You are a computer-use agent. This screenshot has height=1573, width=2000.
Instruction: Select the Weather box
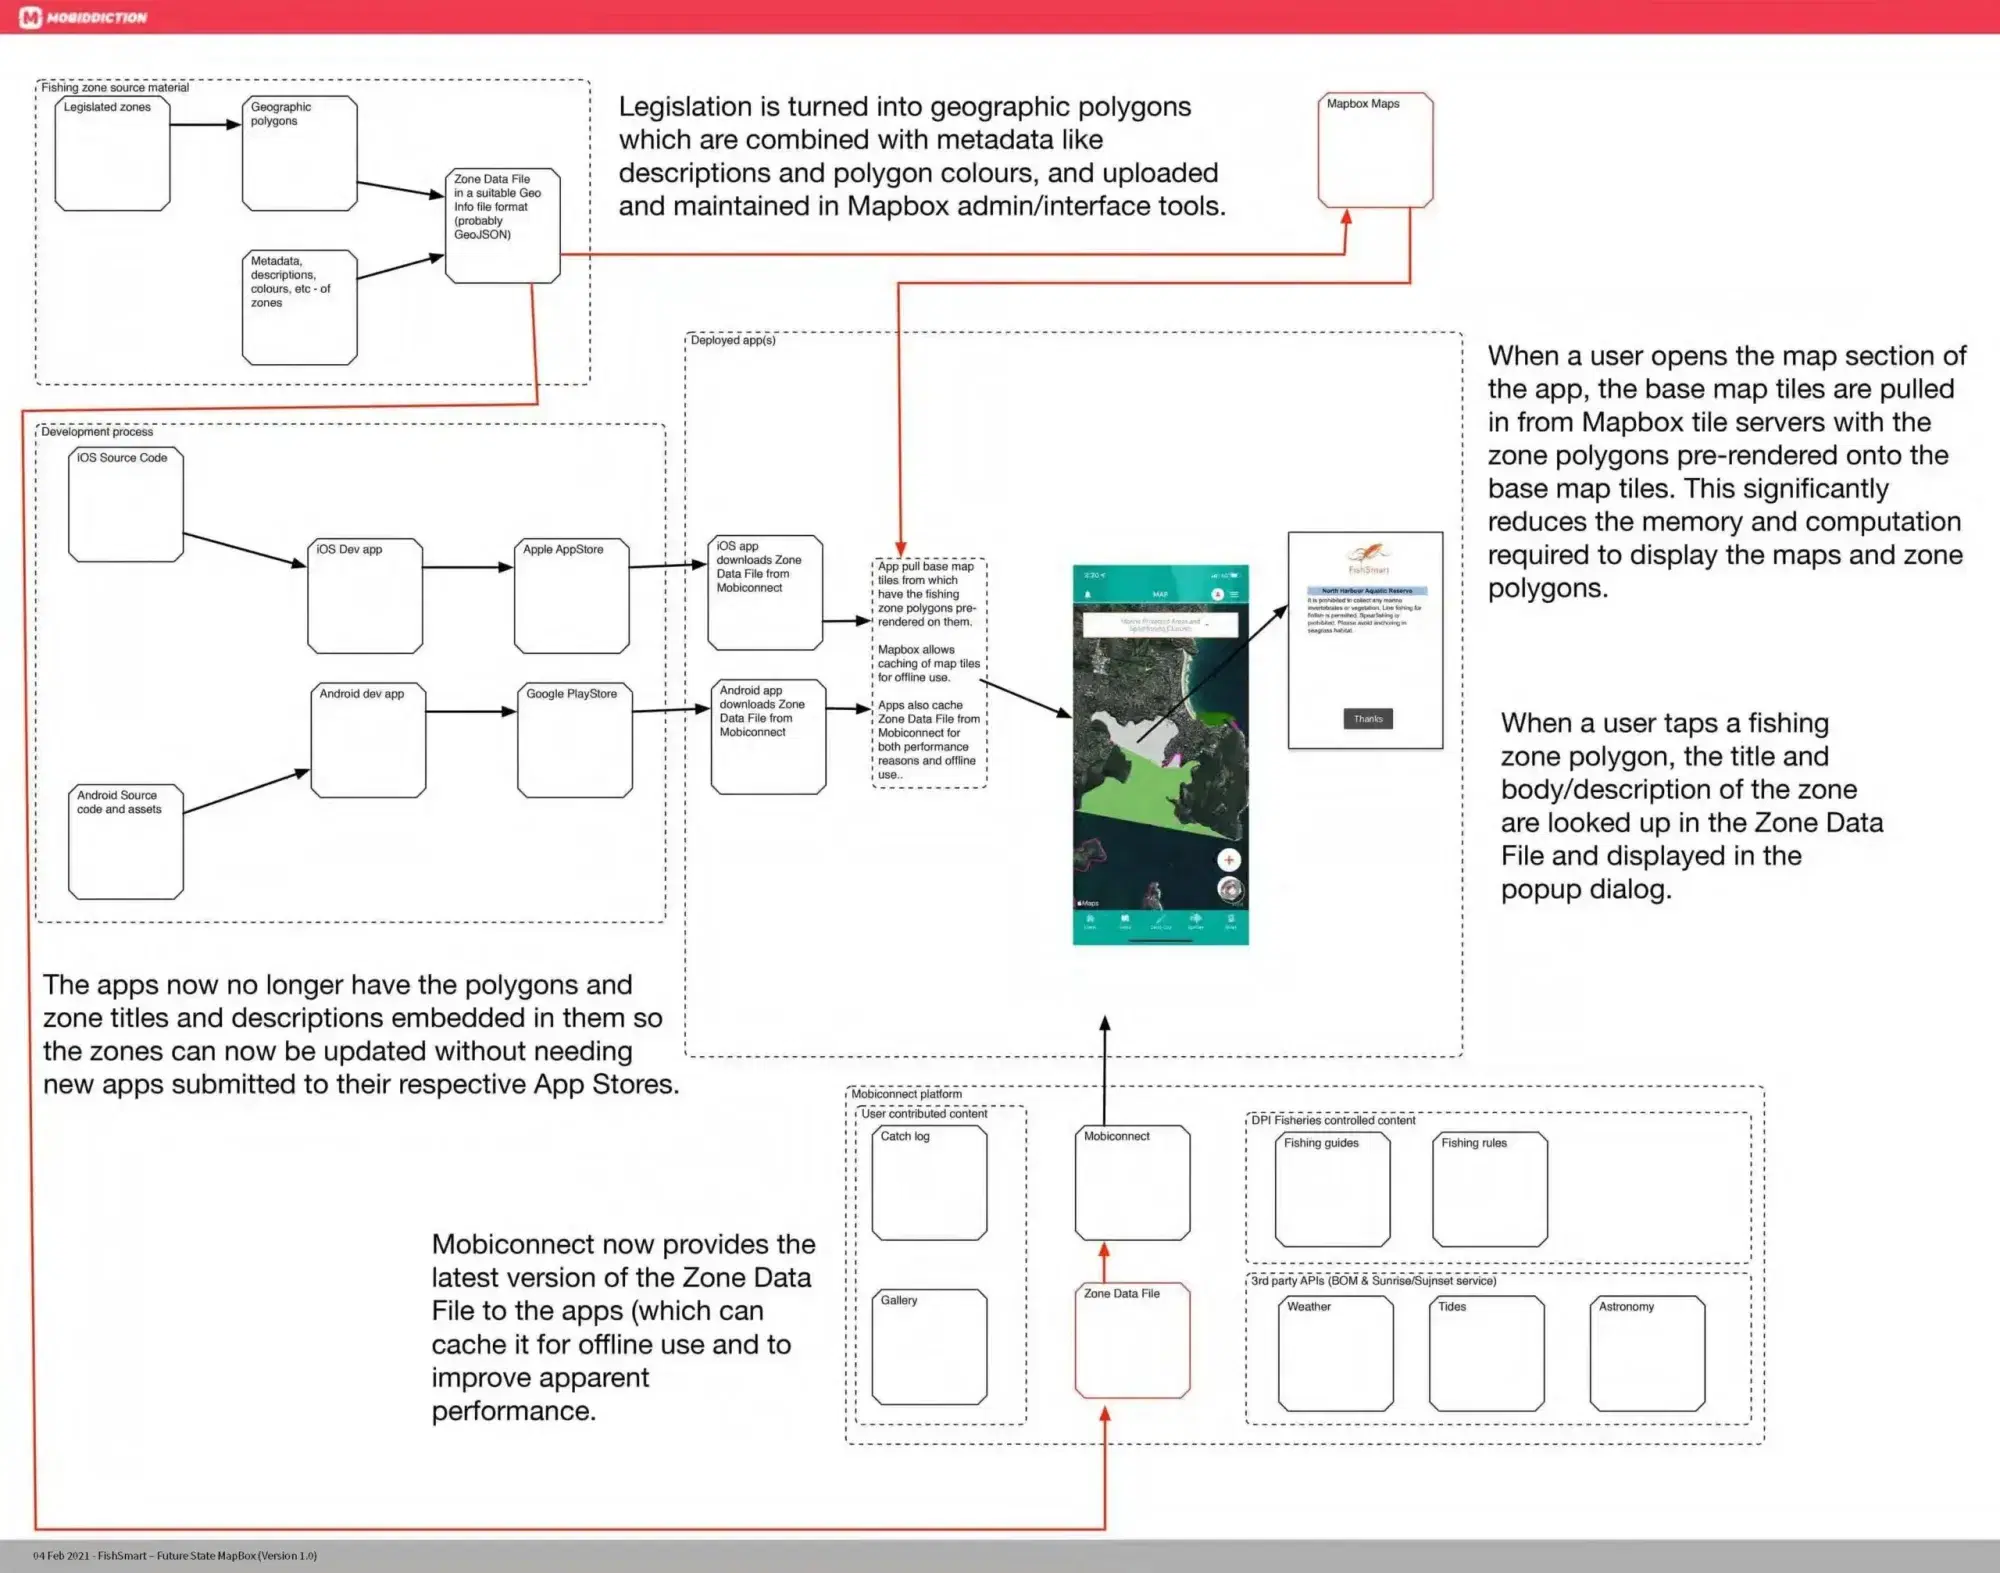[x=1335, y=1353]
